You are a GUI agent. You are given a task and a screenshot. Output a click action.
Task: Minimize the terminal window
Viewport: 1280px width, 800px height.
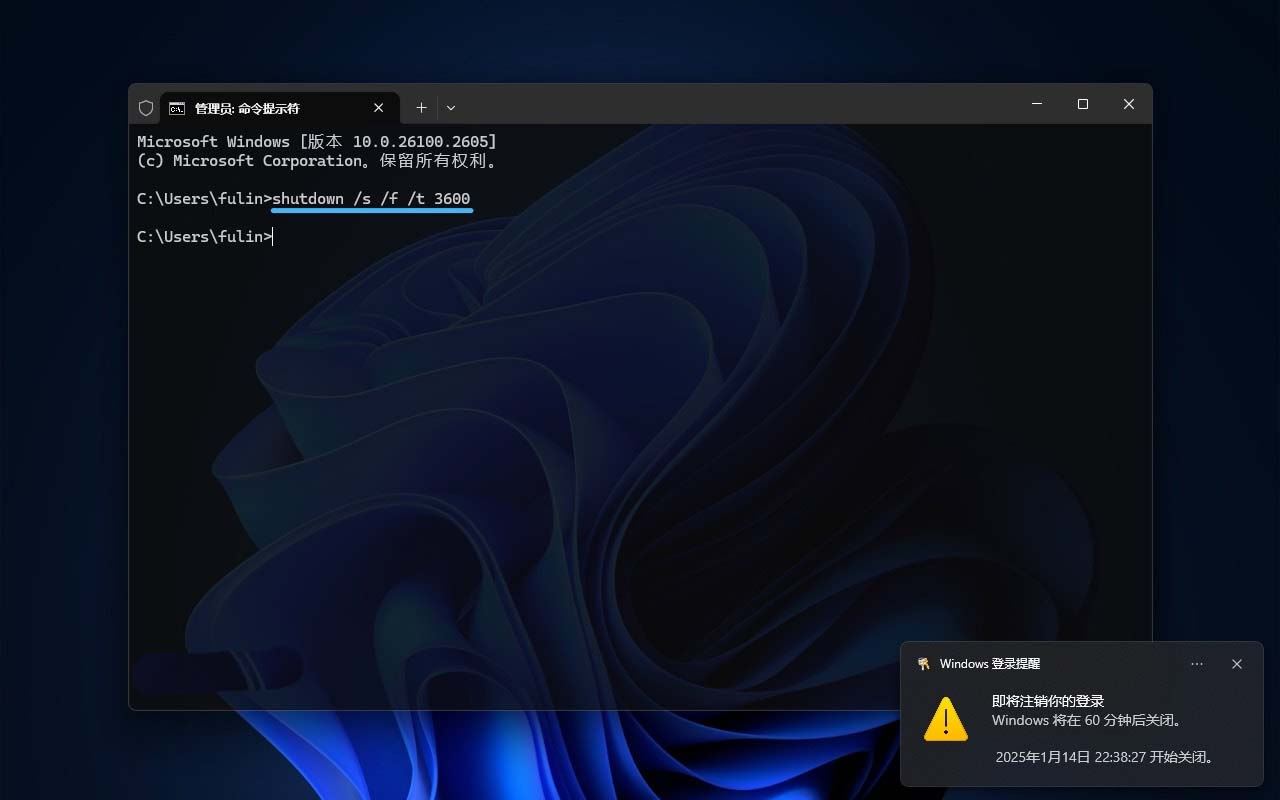(x=1037, y=104)
